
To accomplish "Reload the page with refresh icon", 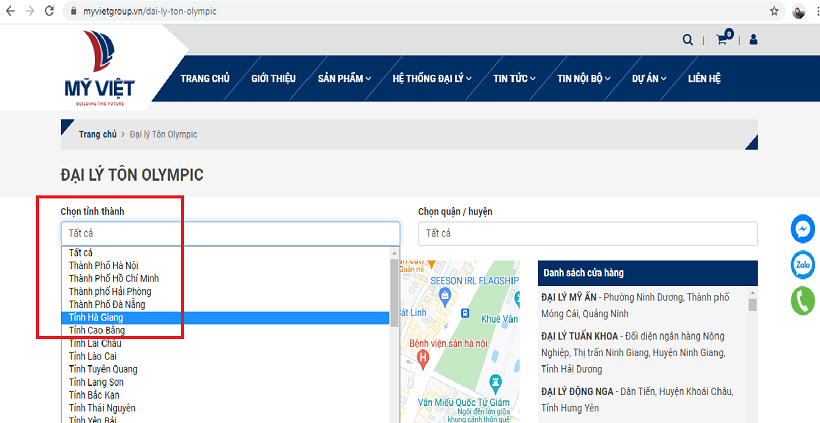I will tap(49, 11).
